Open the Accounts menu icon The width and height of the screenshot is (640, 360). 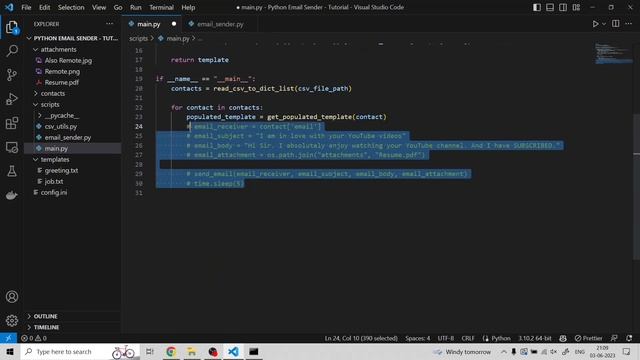tap(12, 297)
